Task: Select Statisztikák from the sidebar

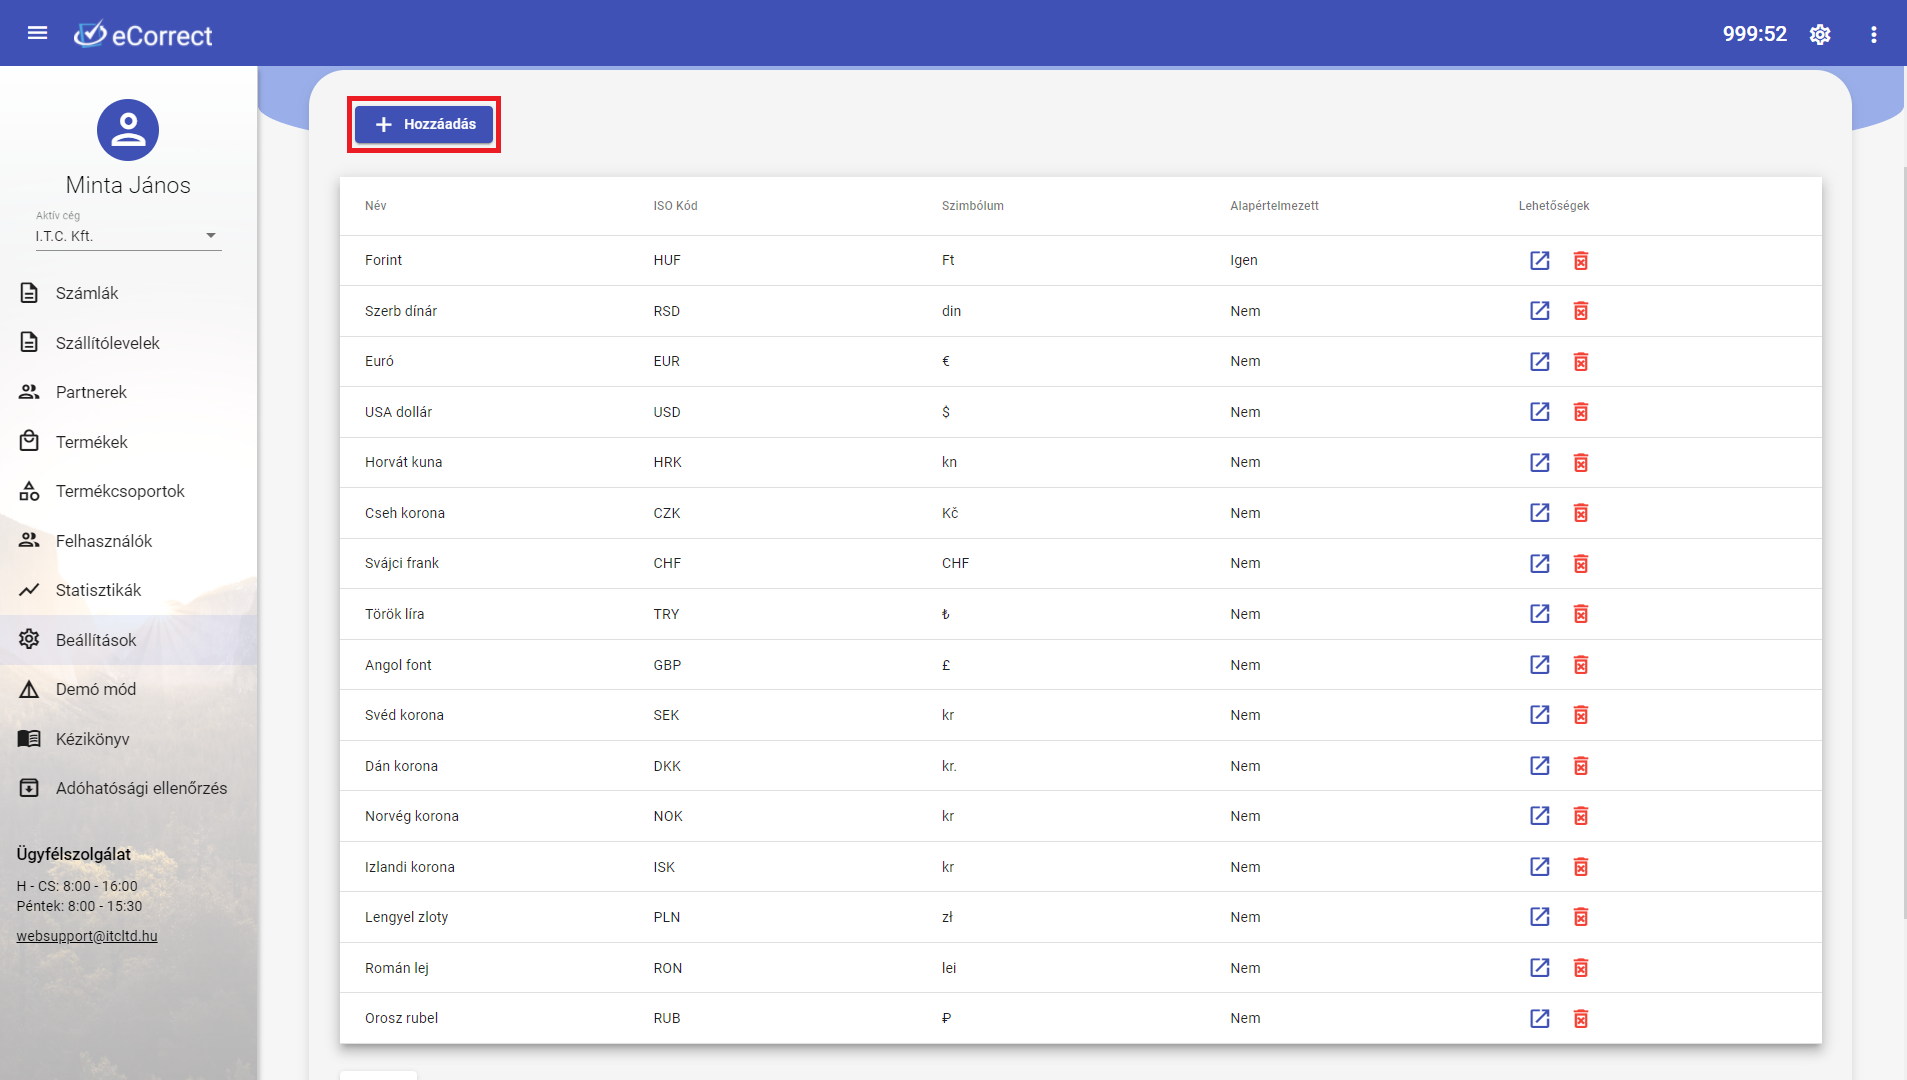Action: pos(98,590)
